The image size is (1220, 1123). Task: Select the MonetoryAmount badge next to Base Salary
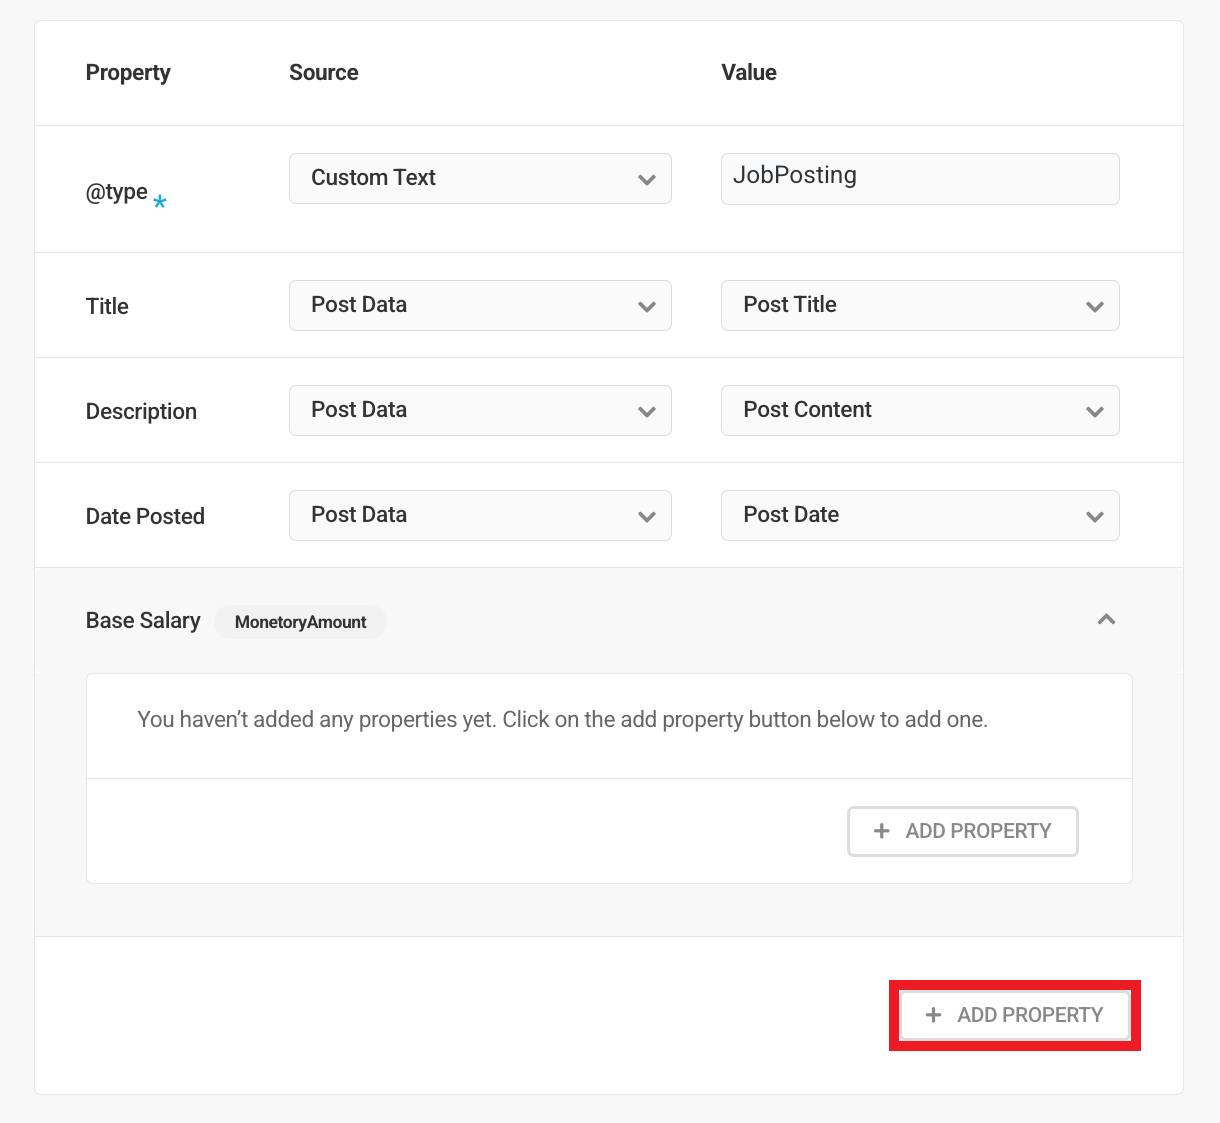click(300, 622)
